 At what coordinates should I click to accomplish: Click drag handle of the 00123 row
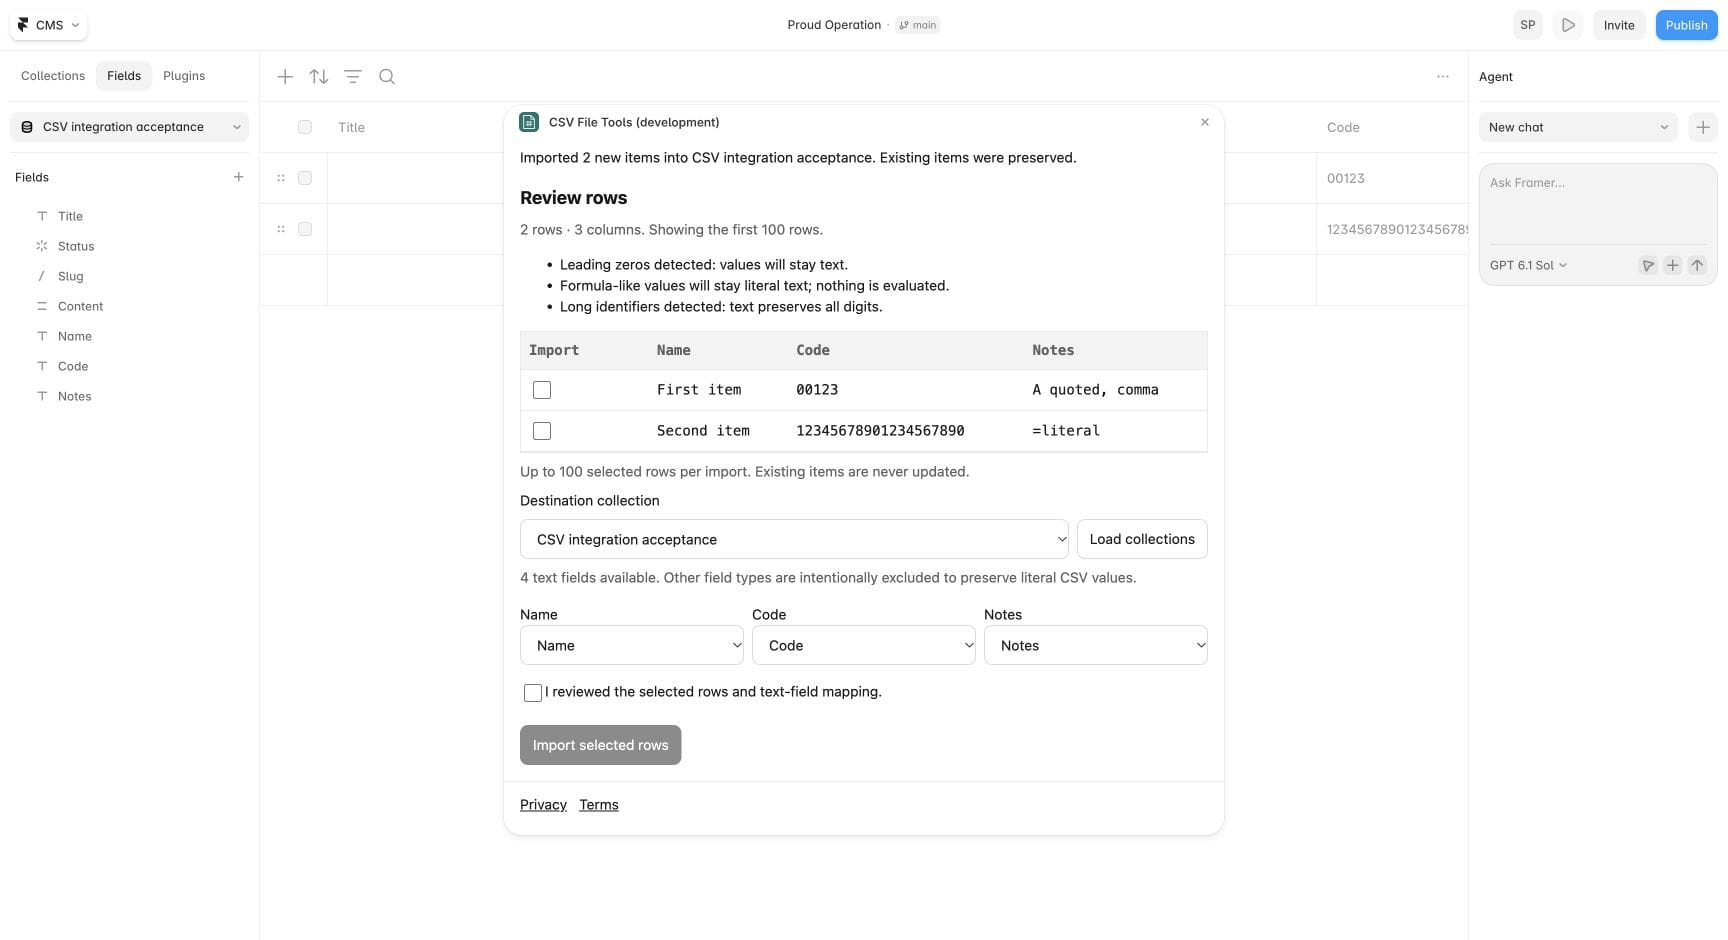pos(281,178)
